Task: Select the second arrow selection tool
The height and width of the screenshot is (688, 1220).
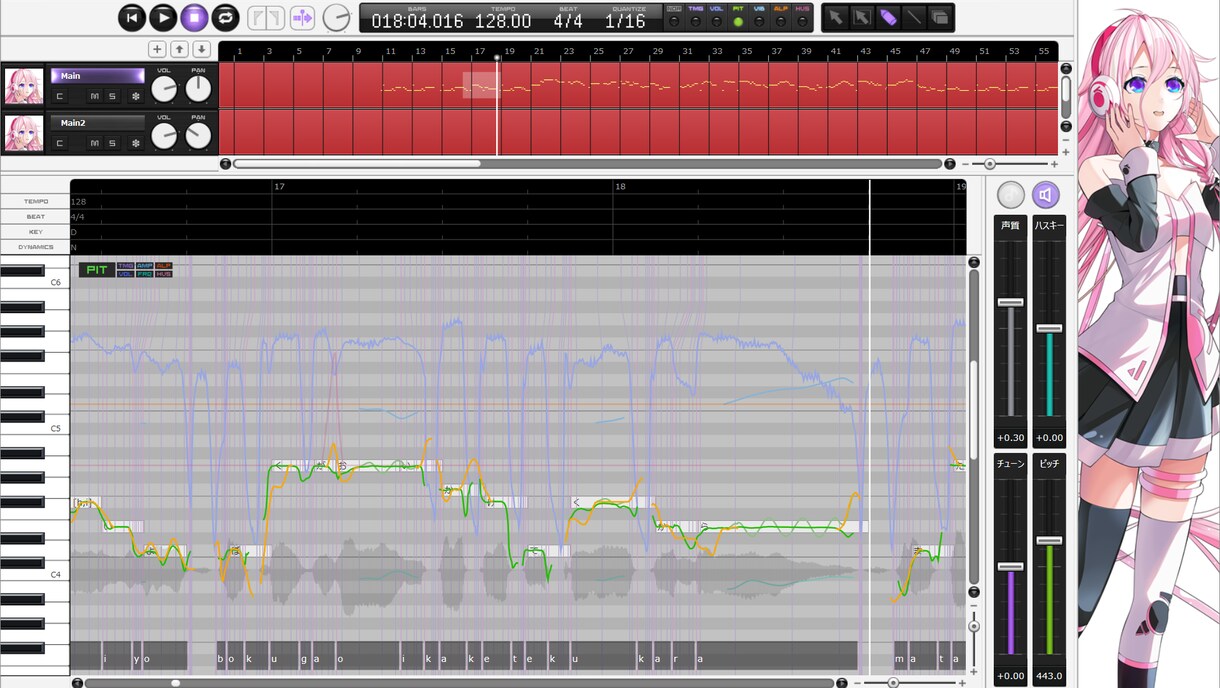Action: pyautogui.click(x=861, y=17)
